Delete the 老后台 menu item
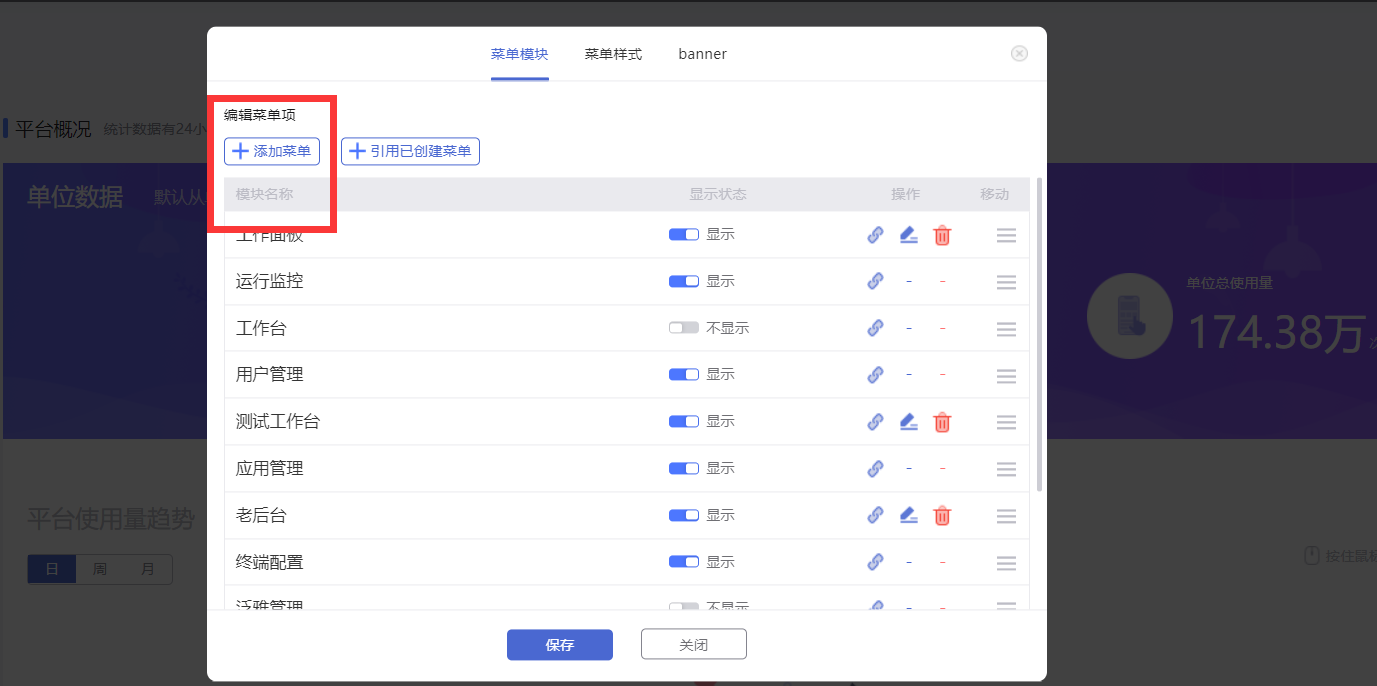The width and height of the screenshot is (1377, 686). pos(942,516)
